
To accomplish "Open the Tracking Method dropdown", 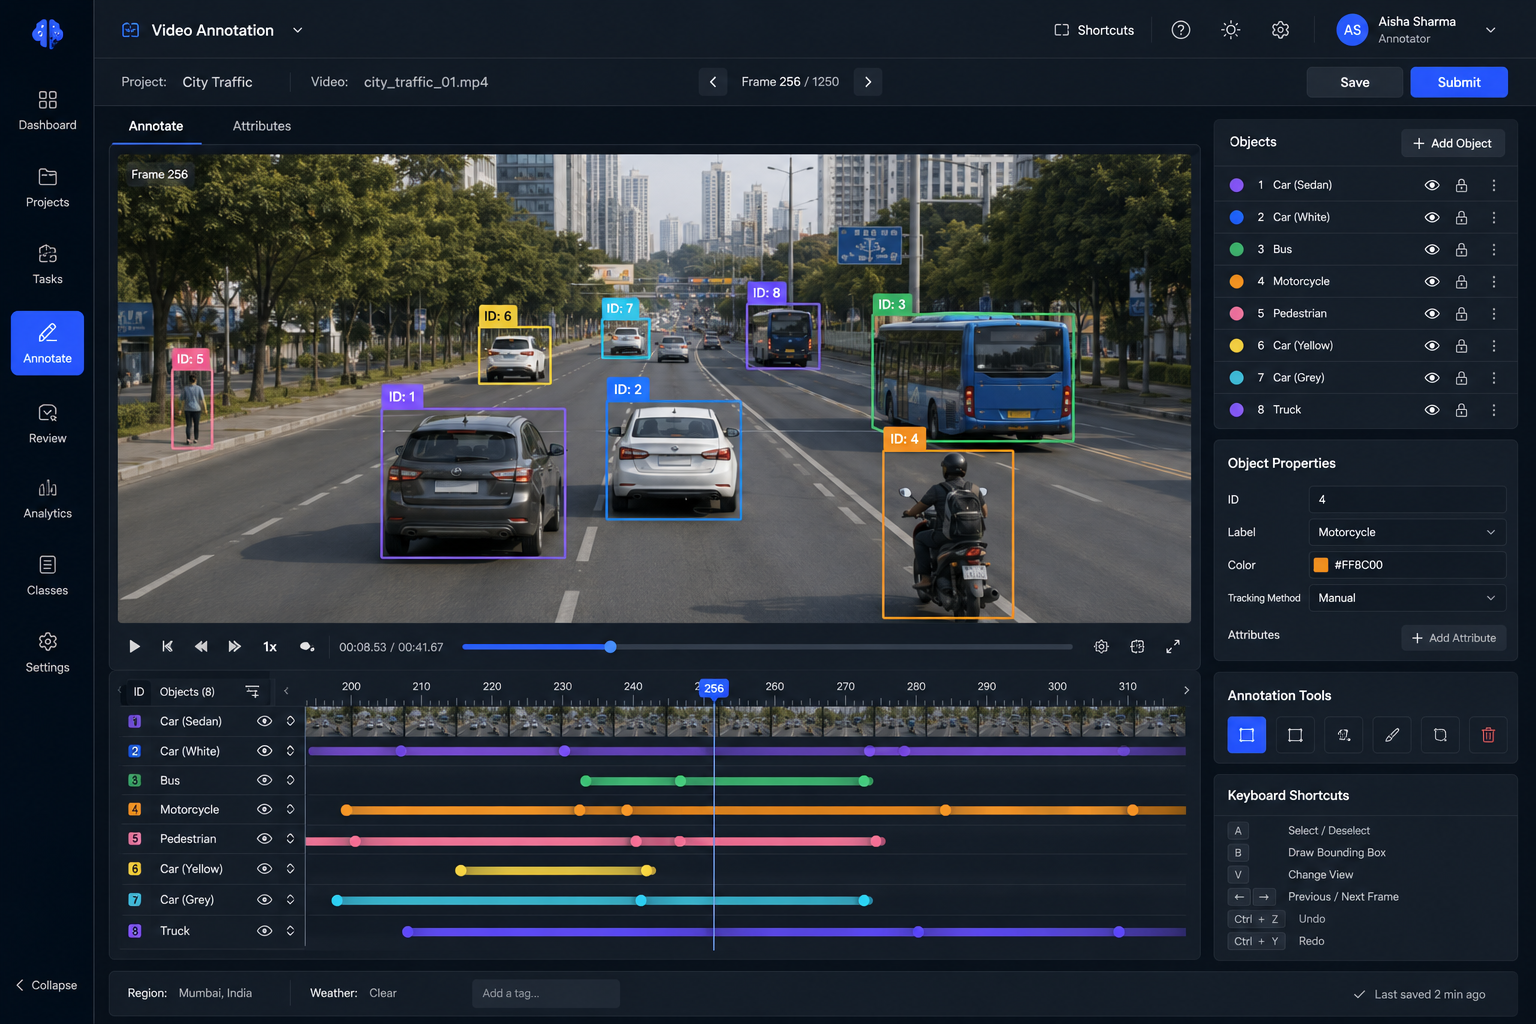I will point(1407,598).
